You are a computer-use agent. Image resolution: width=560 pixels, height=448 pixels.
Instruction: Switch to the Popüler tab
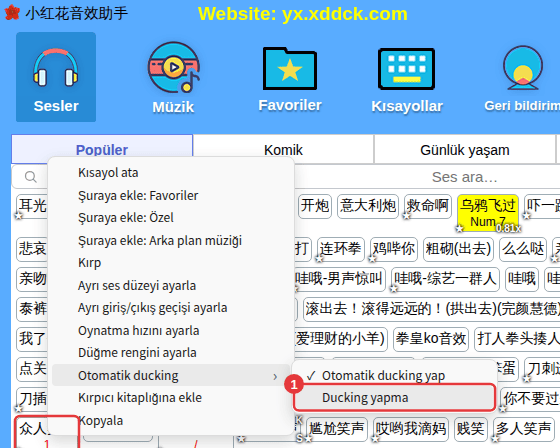pos(102,149)
